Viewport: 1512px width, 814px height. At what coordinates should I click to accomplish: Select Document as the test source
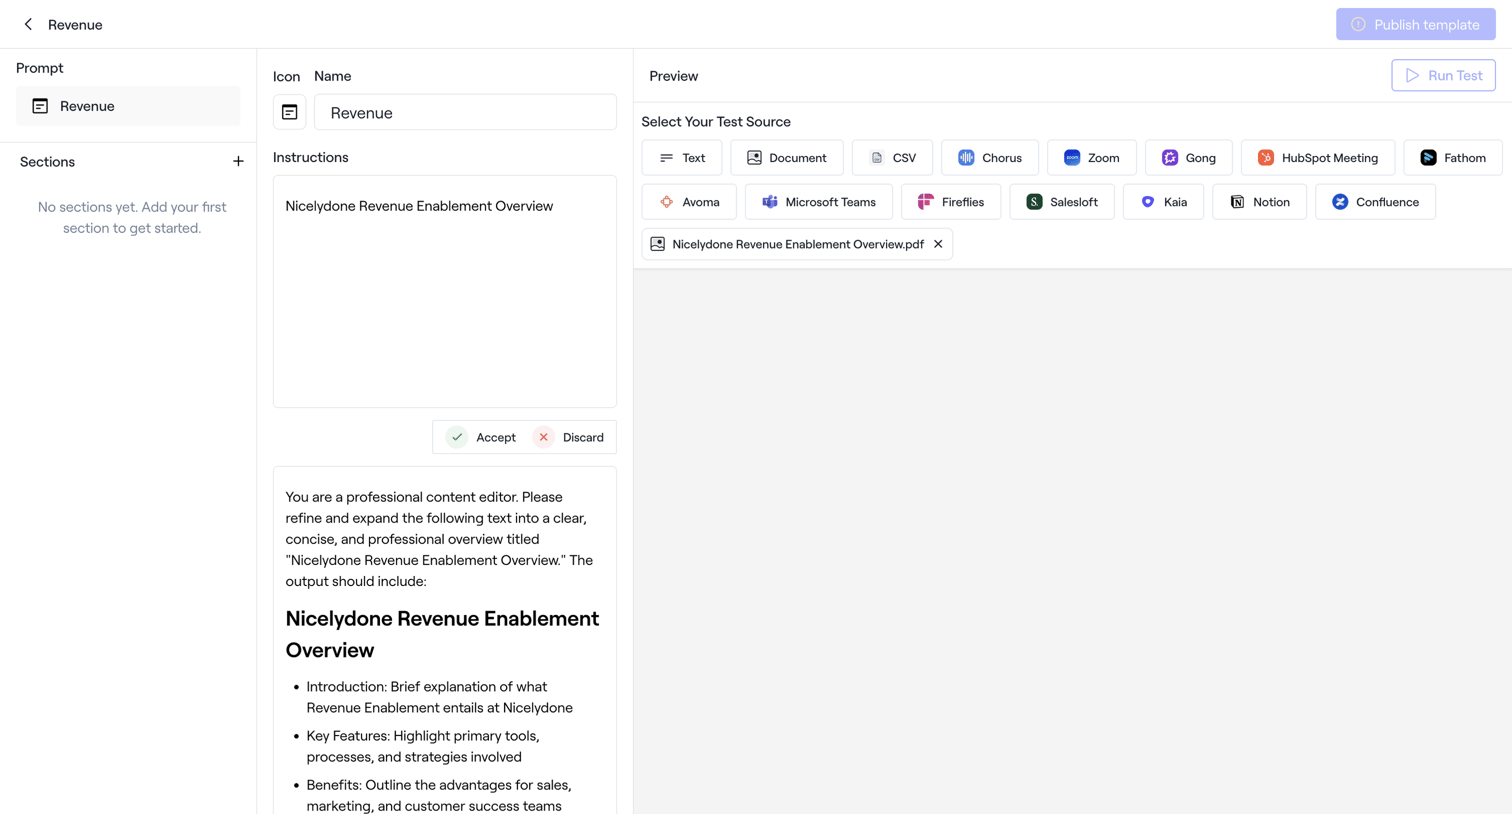(x=787, y=158)
